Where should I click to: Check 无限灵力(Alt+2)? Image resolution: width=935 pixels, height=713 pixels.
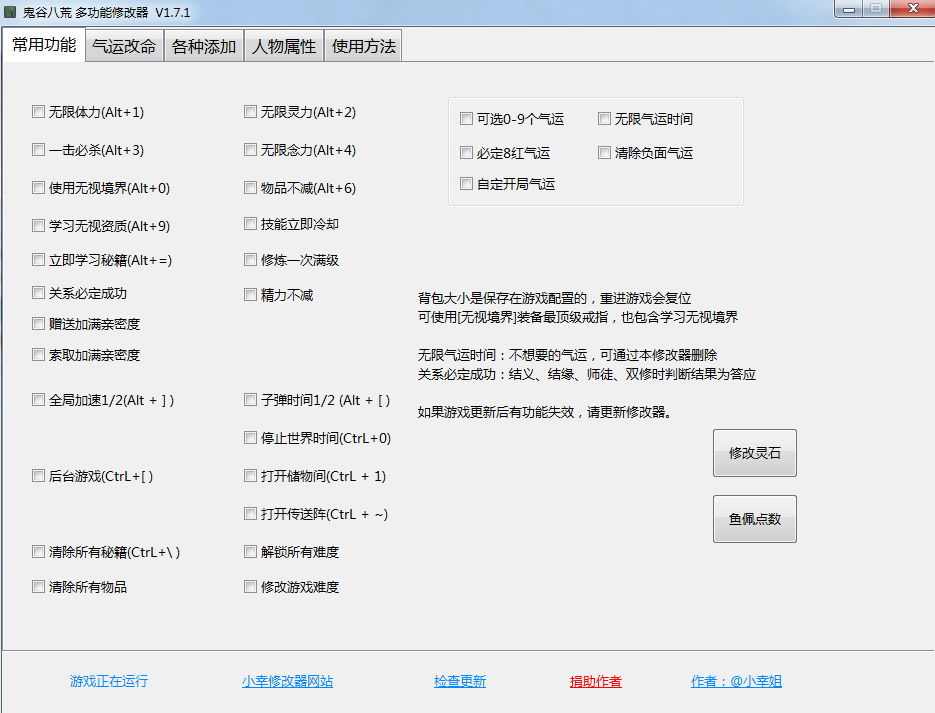[x=250, y=112]
